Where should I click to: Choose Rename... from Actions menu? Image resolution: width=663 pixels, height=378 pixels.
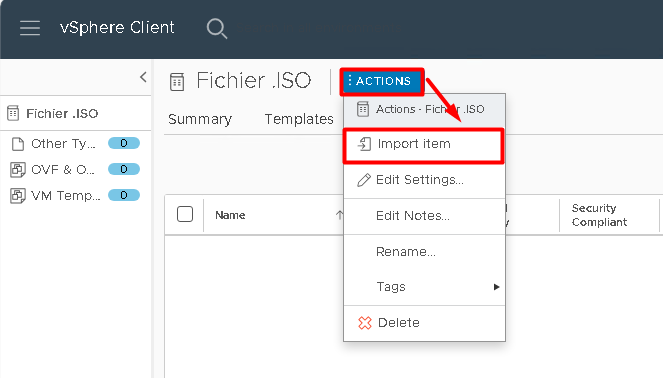pos(425,252)
